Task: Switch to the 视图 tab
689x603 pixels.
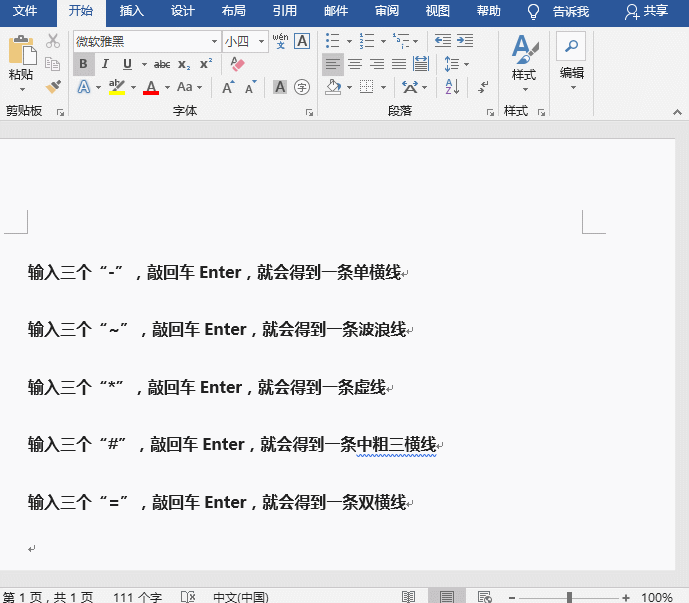Action: click(x=438, y=11)
